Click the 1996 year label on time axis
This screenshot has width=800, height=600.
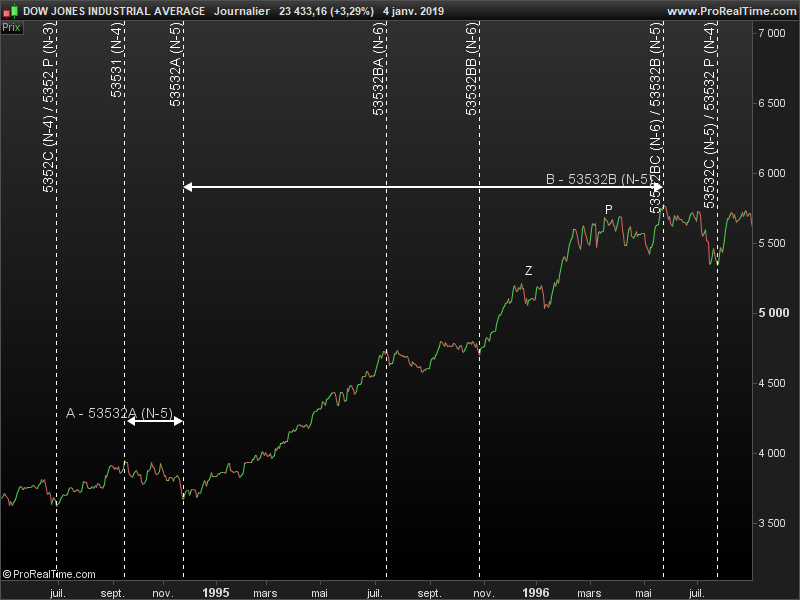tap(536, 592)
